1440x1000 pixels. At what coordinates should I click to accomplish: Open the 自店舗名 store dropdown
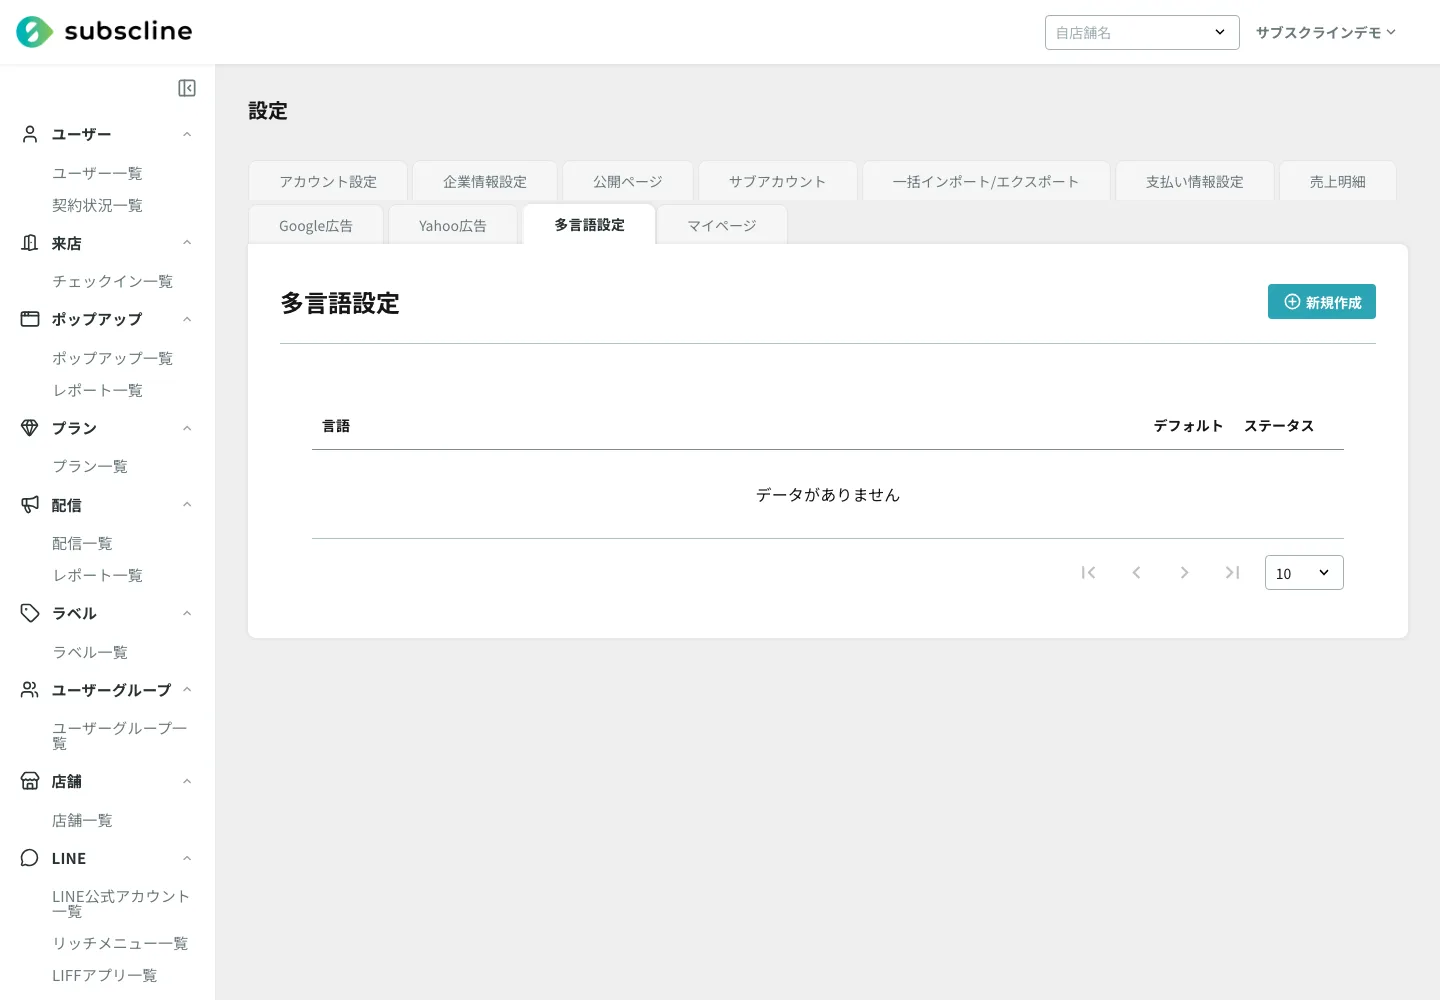1142,32
